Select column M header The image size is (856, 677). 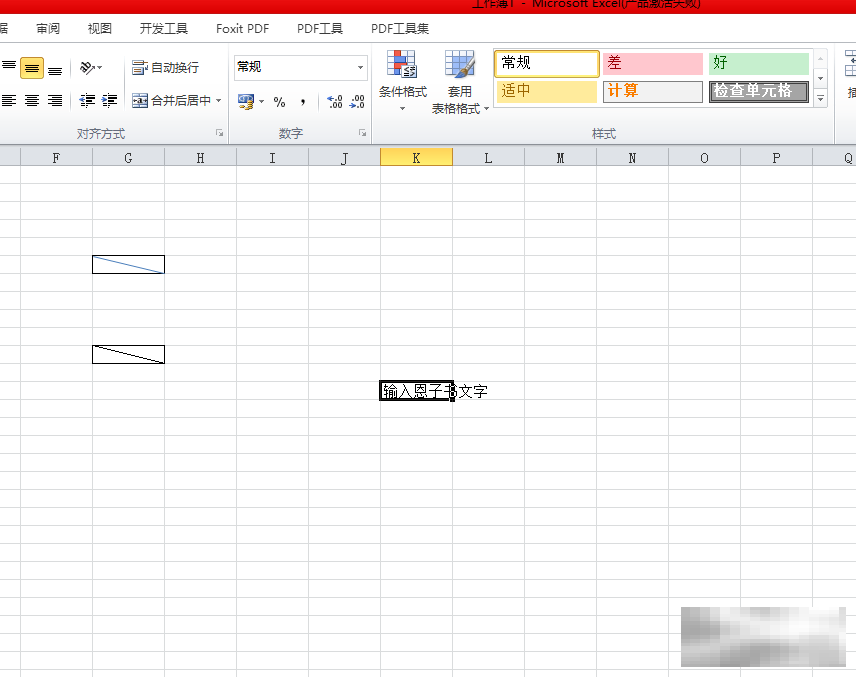tap(561, 158)
